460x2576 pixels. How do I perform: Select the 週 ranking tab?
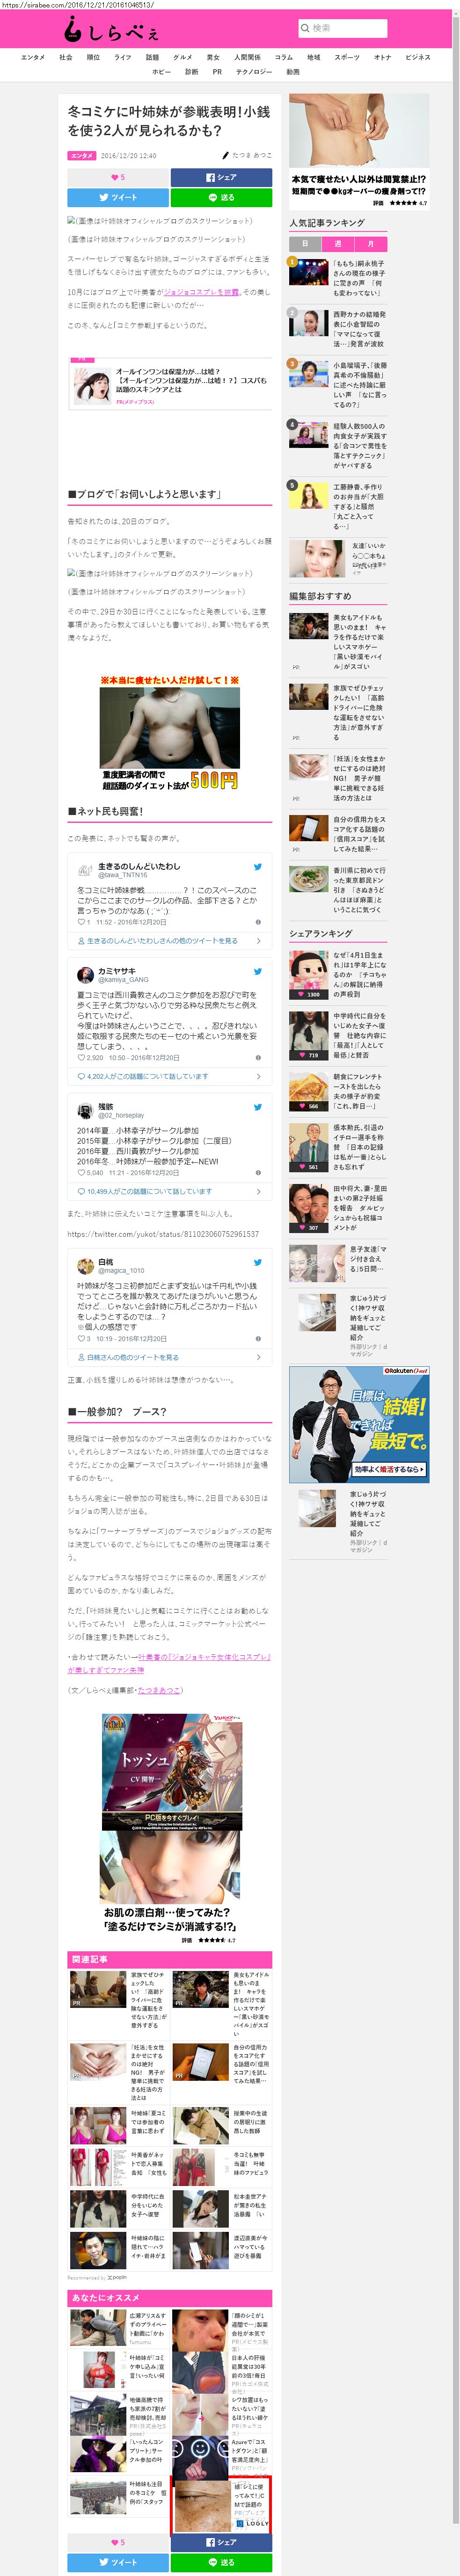click(x=338, y=244)
